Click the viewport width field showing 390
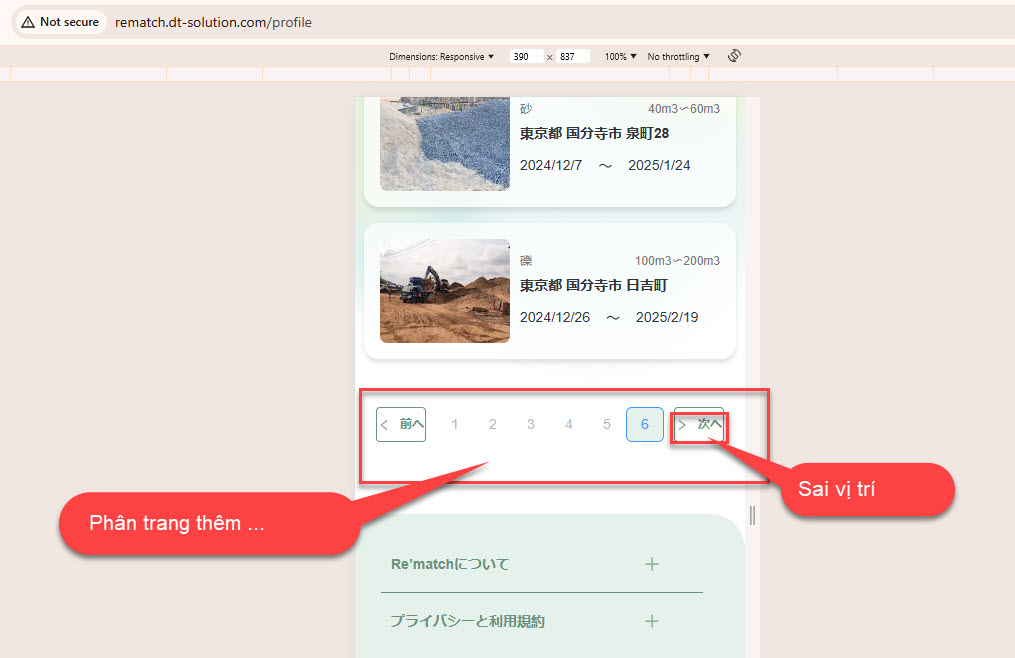The image size is (1015, 658). 526,57
